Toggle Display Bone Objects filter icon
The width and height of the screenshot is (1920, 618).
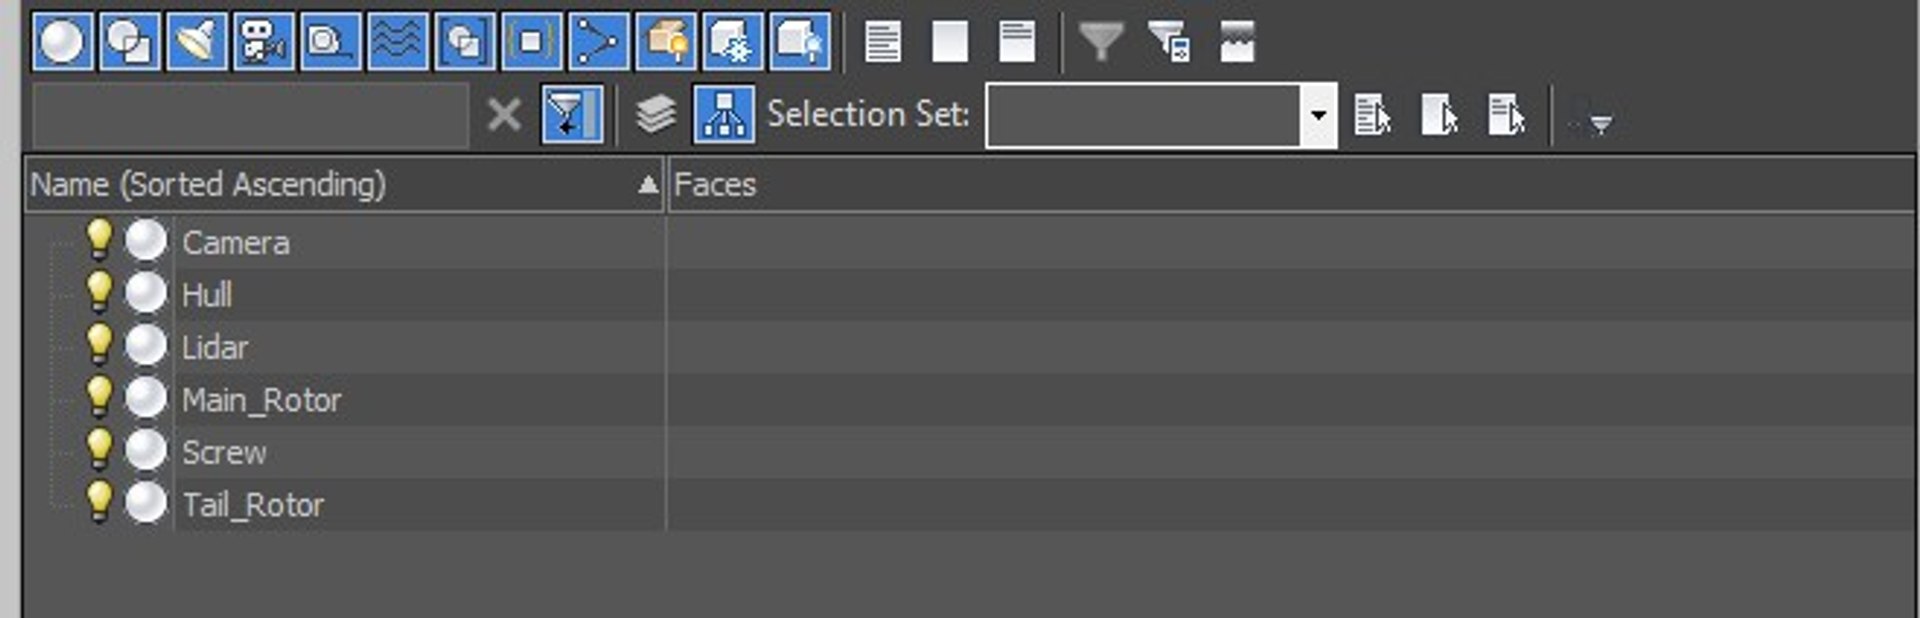(598, 41)
